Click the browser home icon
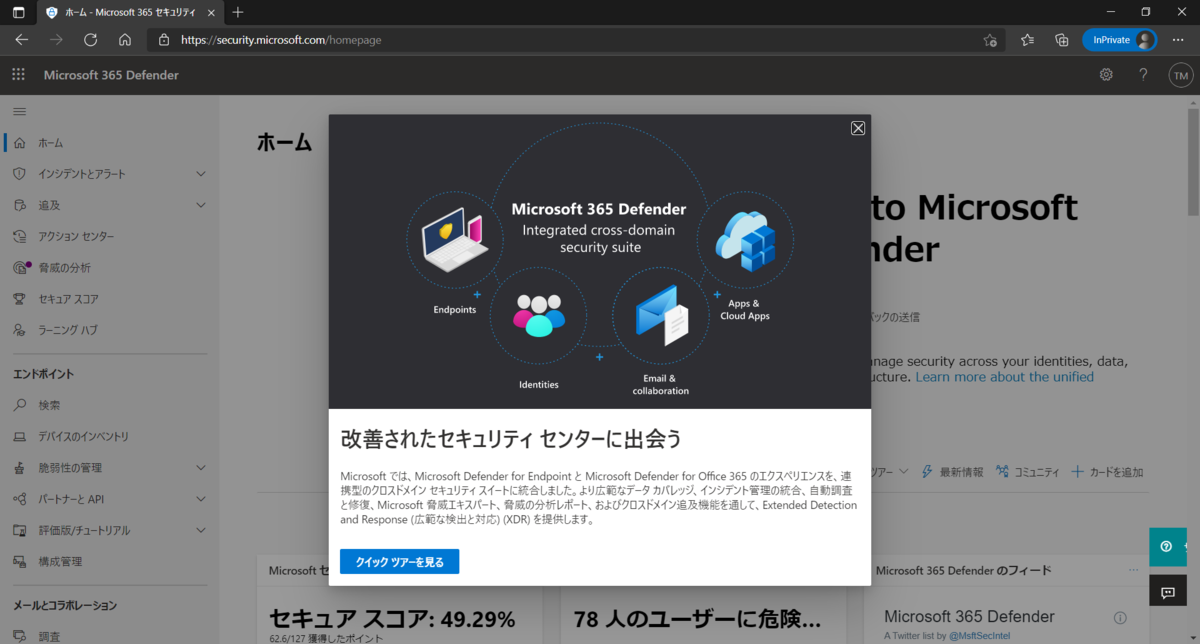This screenshot has height=644, width=1200. coord(125,40)
